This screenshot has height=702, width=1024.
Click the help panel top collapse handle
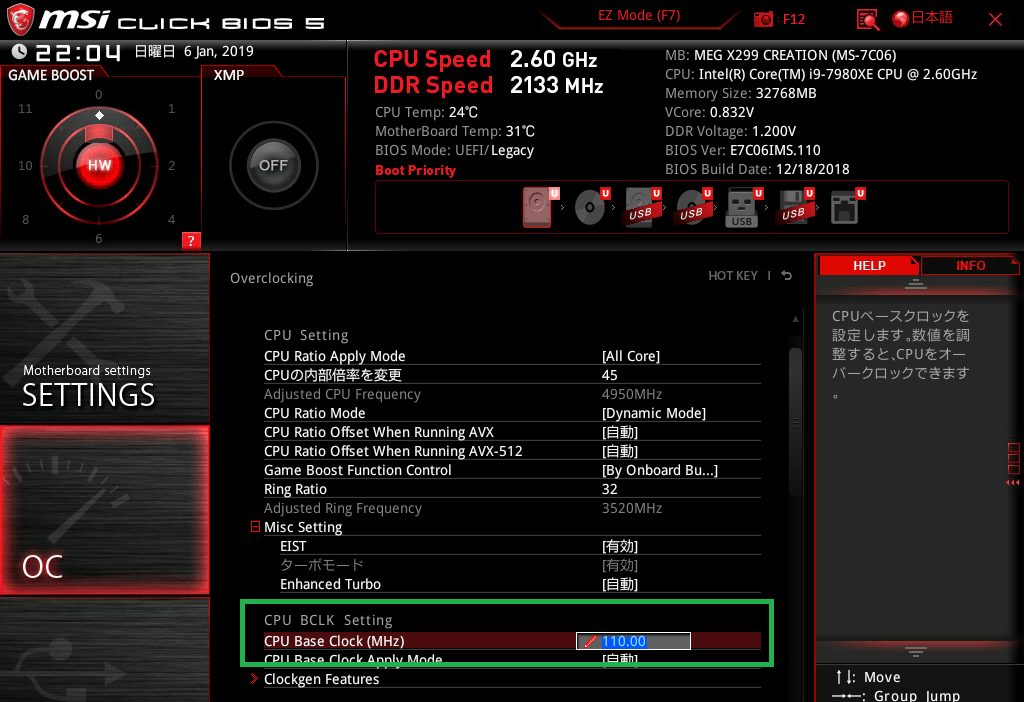pos(916,284)
